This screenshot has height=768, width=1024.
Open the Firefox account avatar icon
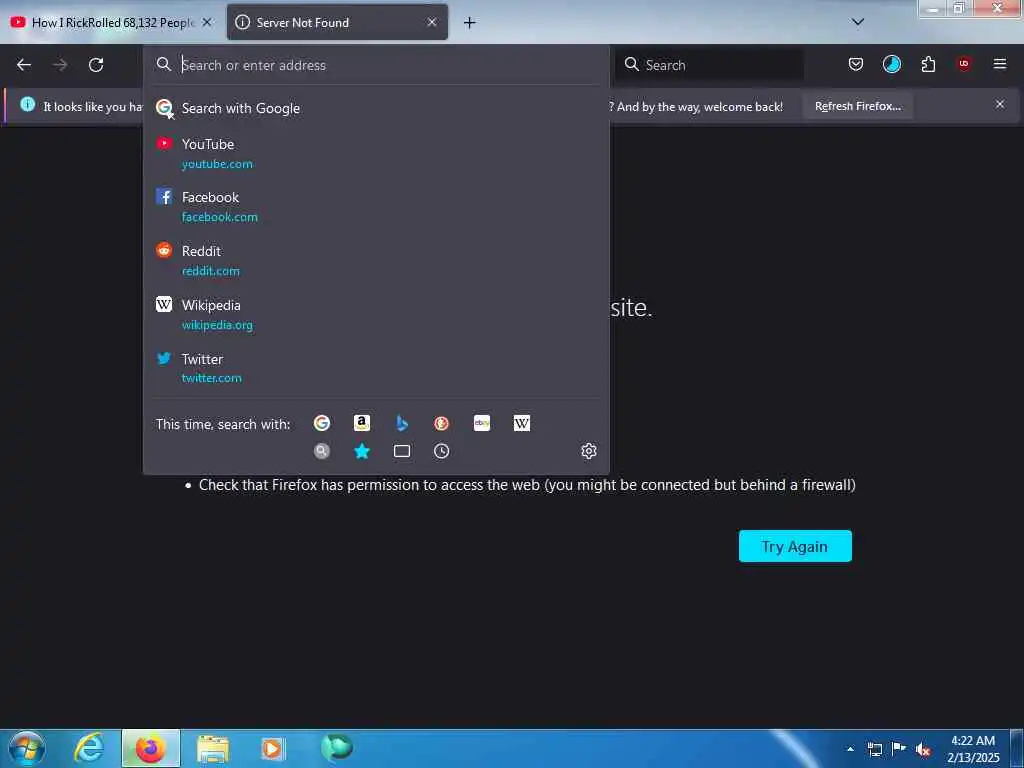pyautogui.click(x=891, y=64)
